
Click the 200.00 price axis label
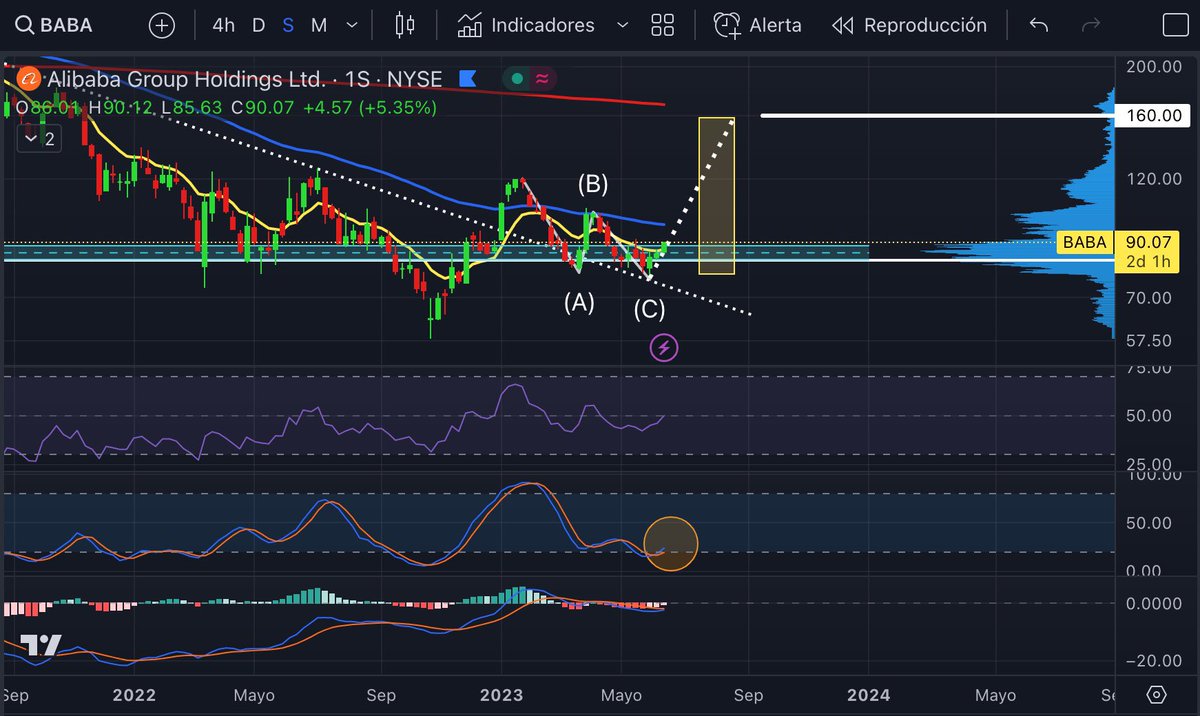1152,66
